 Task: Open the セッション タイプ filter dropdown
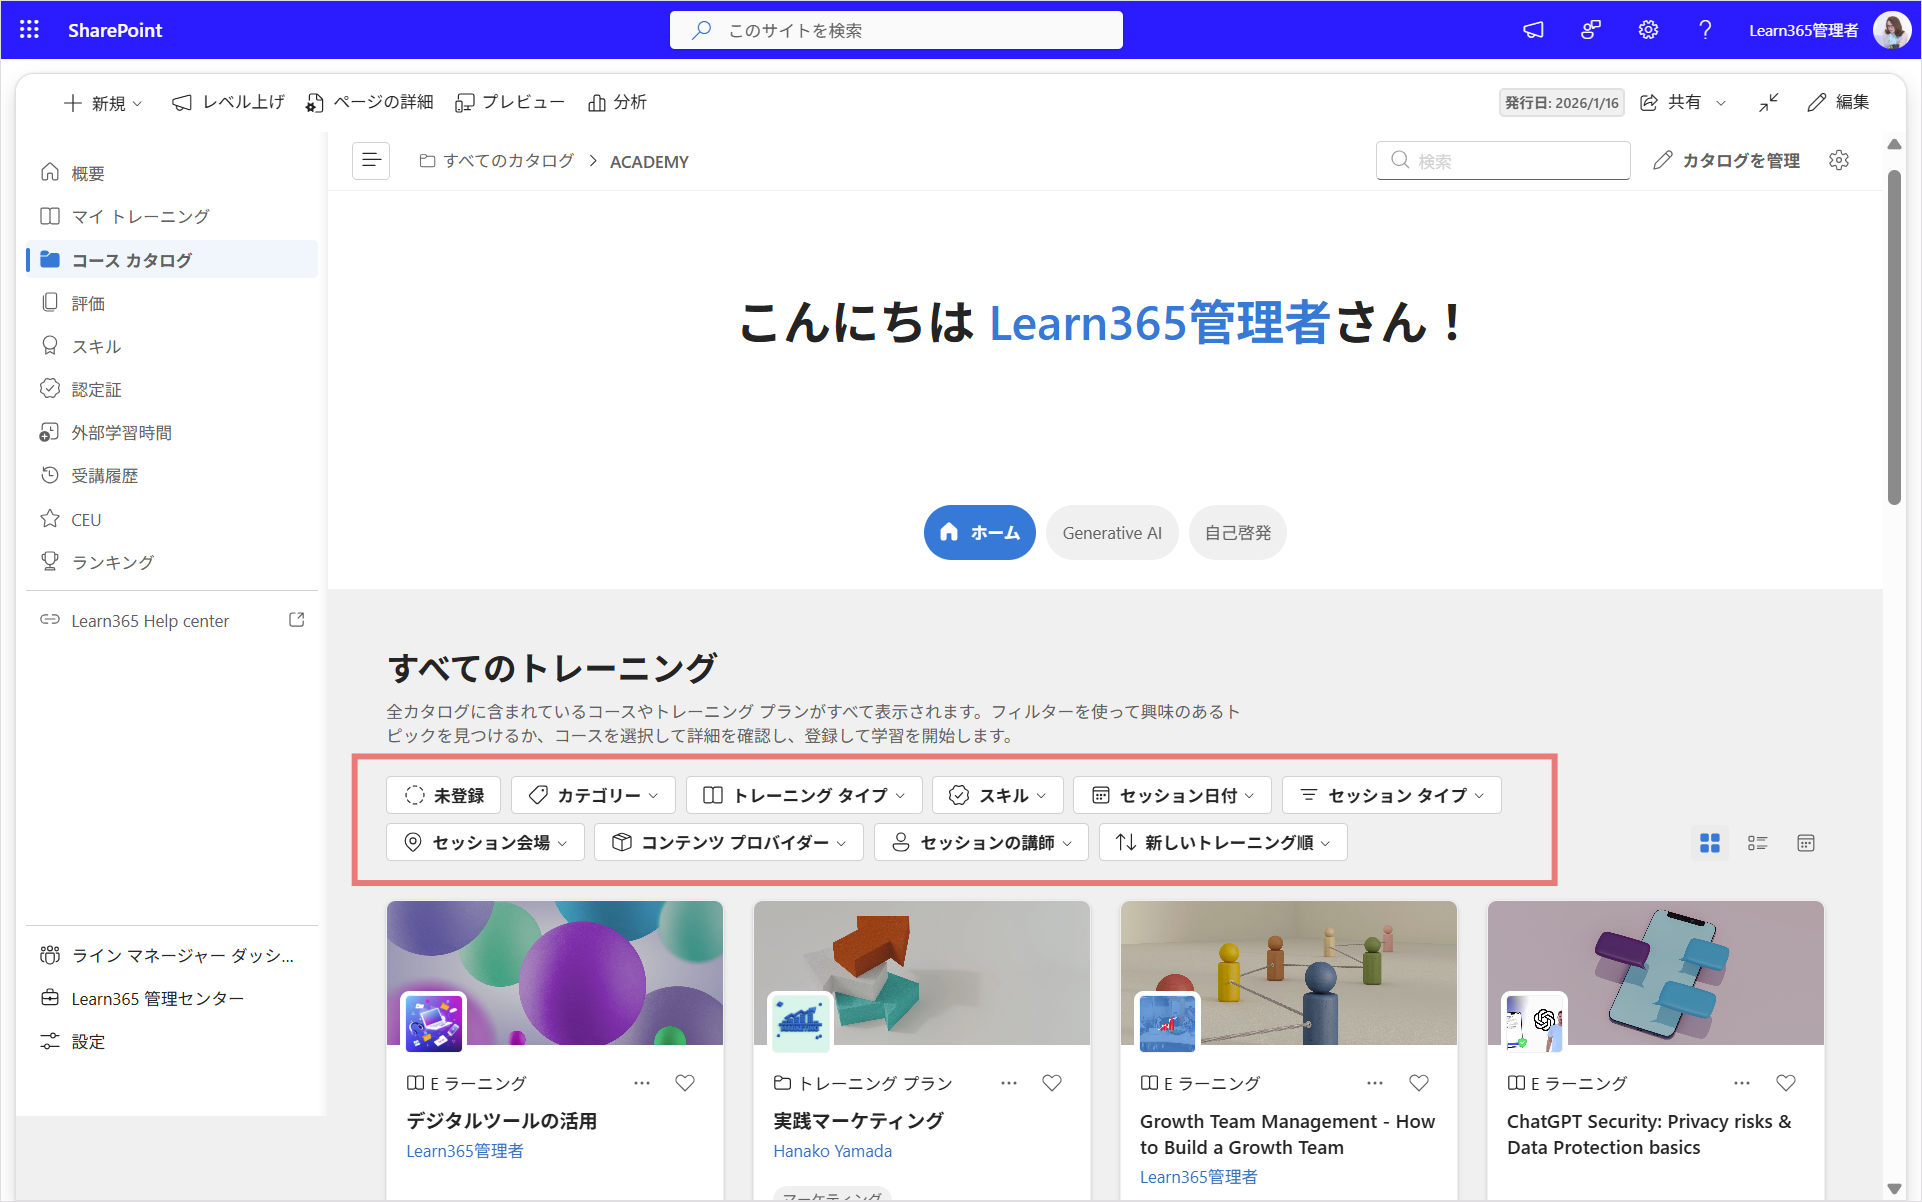click(x=1392, y=795)
